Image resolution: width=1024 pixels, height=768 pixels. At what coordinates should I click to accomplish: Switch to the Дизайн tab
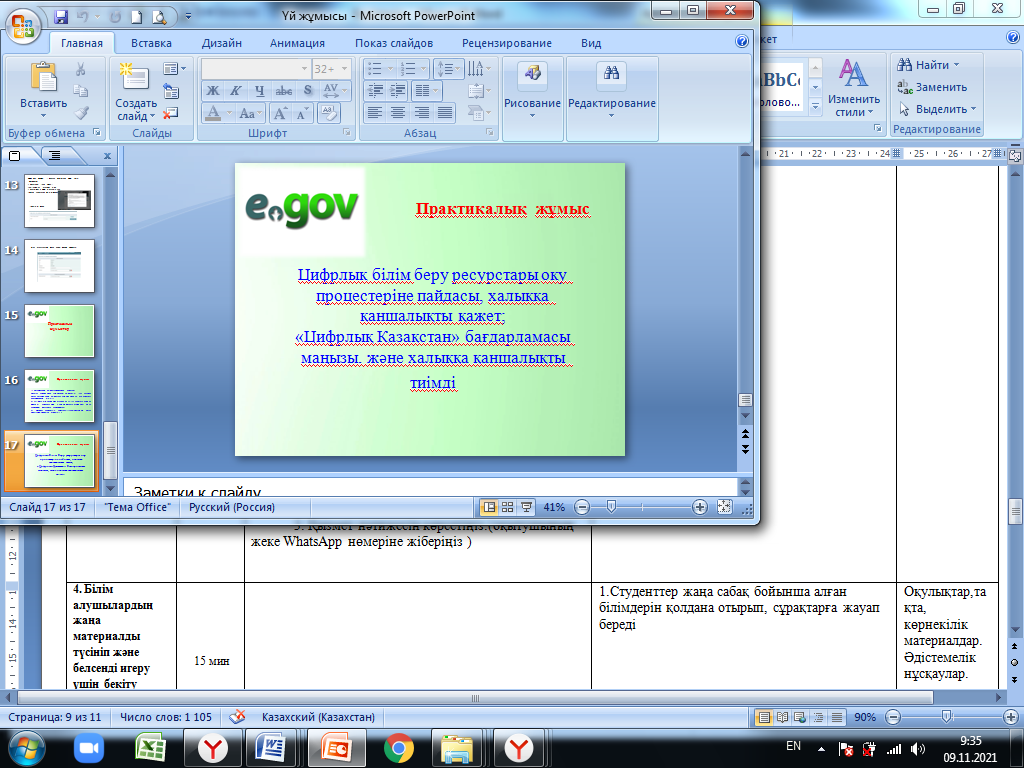point(221,43)
